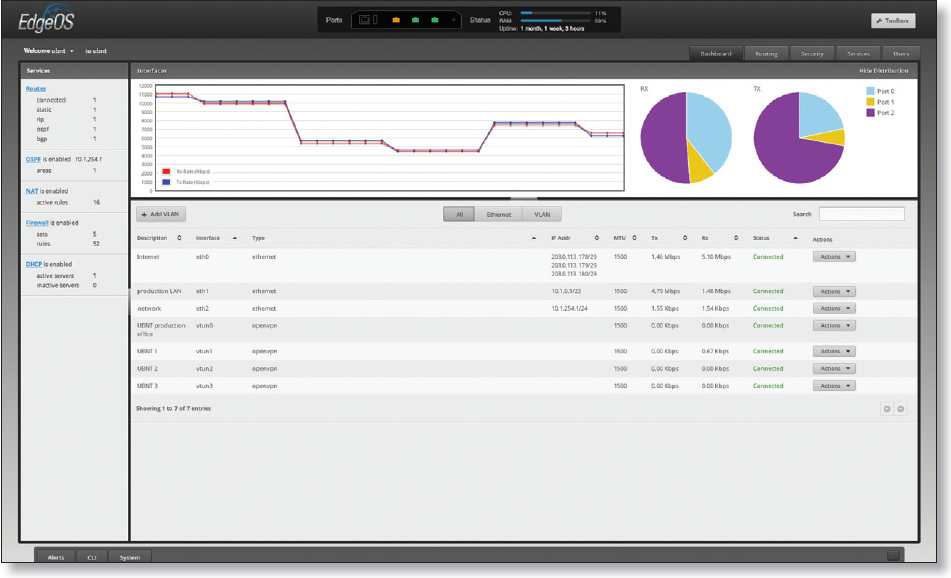
Task: Open the DHCP link
Action: pos(34,264)
